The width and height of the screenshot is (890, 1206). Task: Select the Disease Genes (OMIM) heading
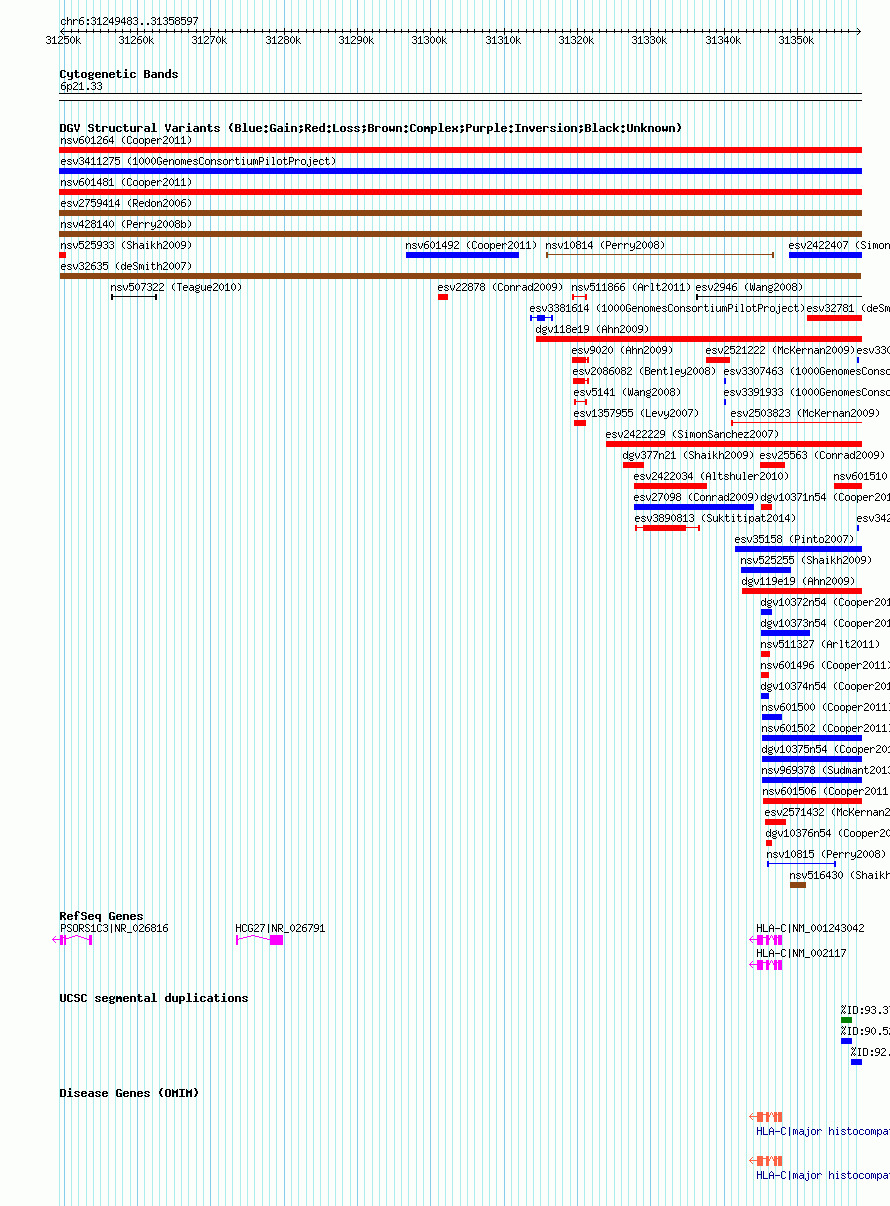(x=129, y=1093)
